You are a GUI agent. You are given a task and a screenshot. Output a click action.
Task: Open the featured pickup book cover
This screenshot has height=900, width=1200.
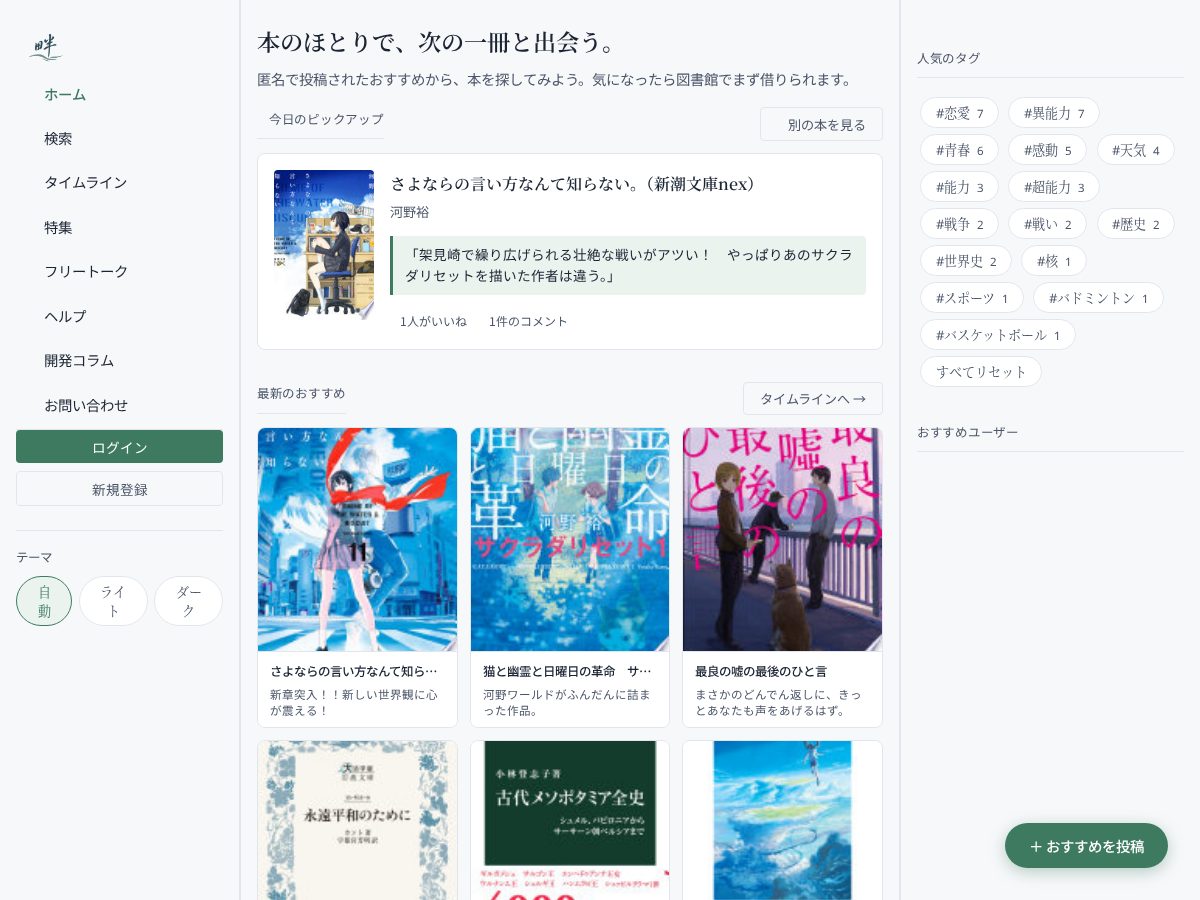(324, 244)
